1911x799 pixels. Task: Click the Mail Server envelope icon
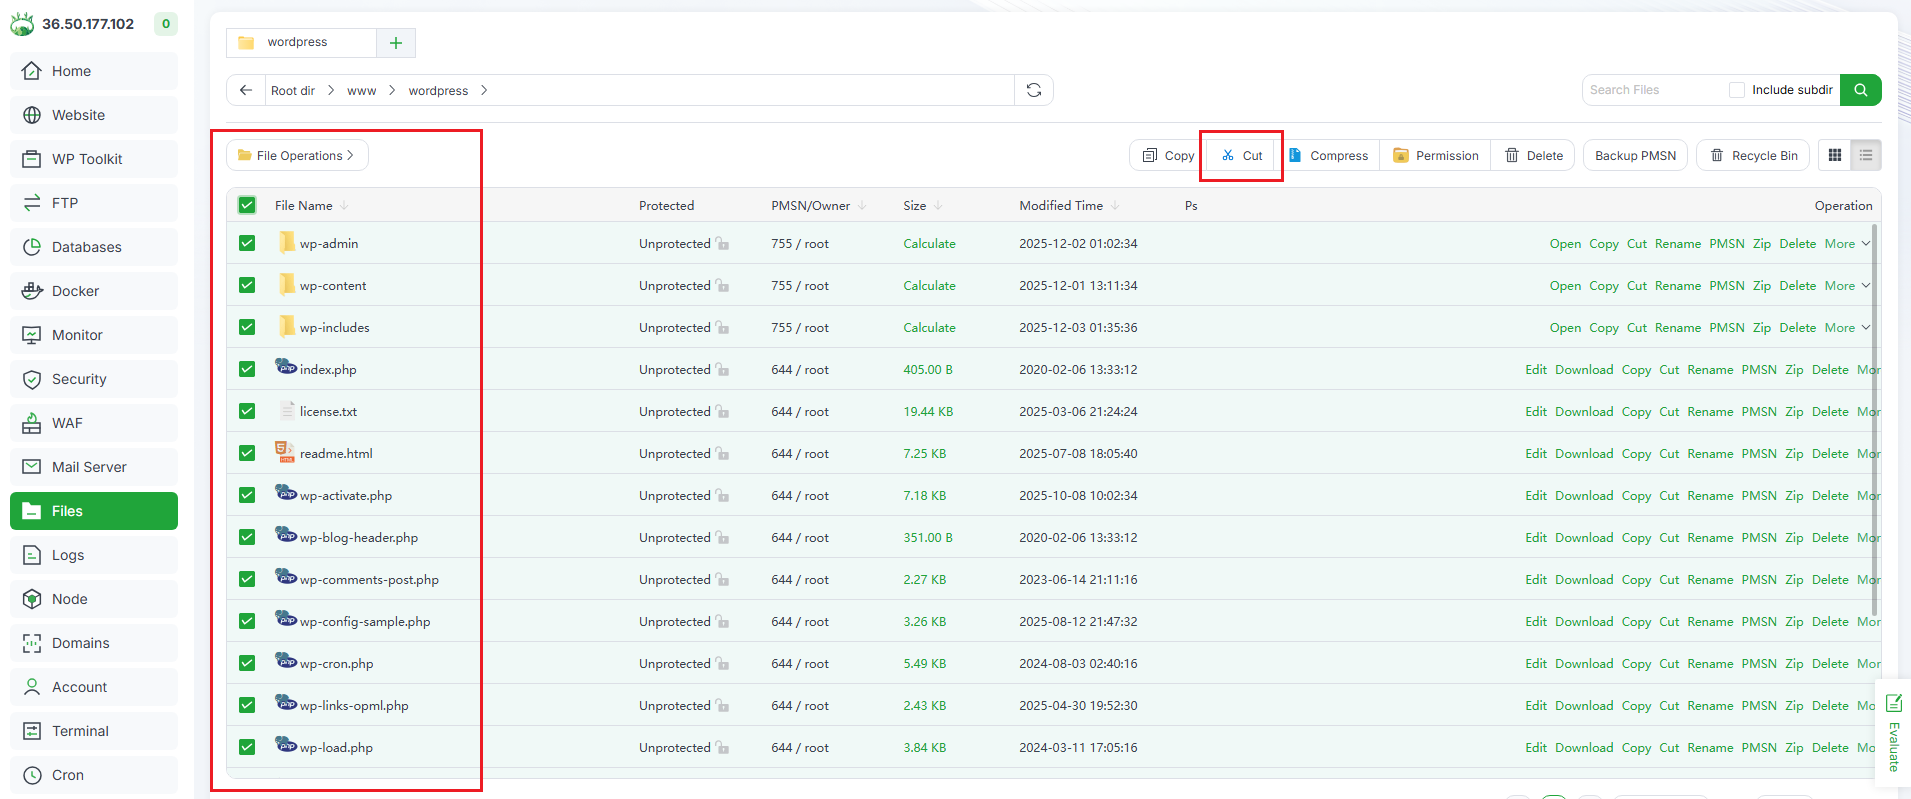point(32,467)
